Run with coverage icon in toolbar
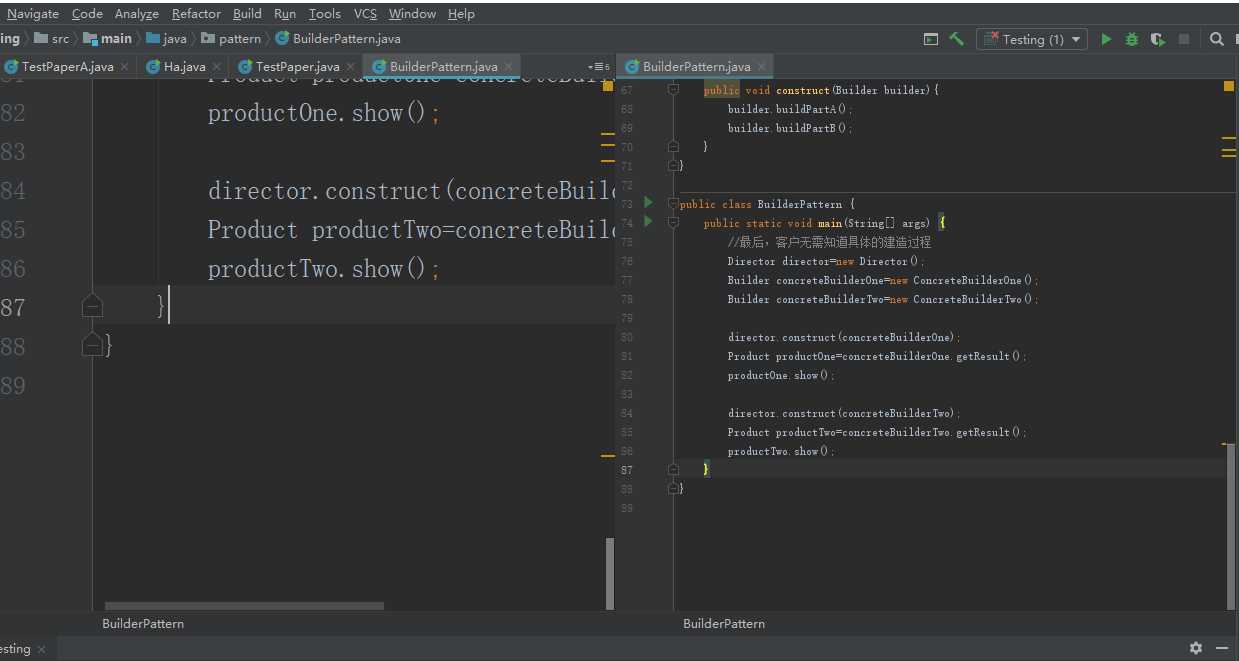The width and height of the screenshot is (1239, 661). click(1158, 39)
